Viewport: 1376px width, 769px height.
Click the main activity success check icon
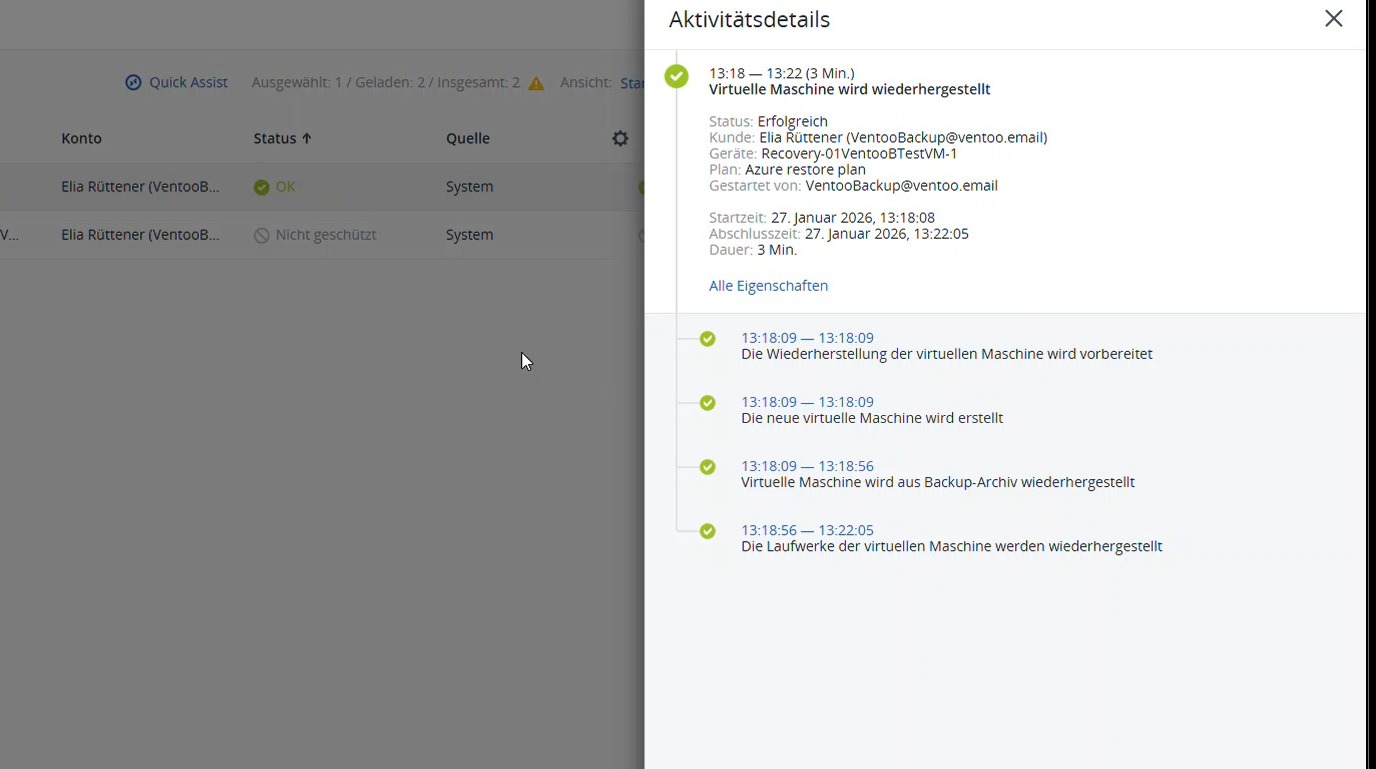coord(677,76)
